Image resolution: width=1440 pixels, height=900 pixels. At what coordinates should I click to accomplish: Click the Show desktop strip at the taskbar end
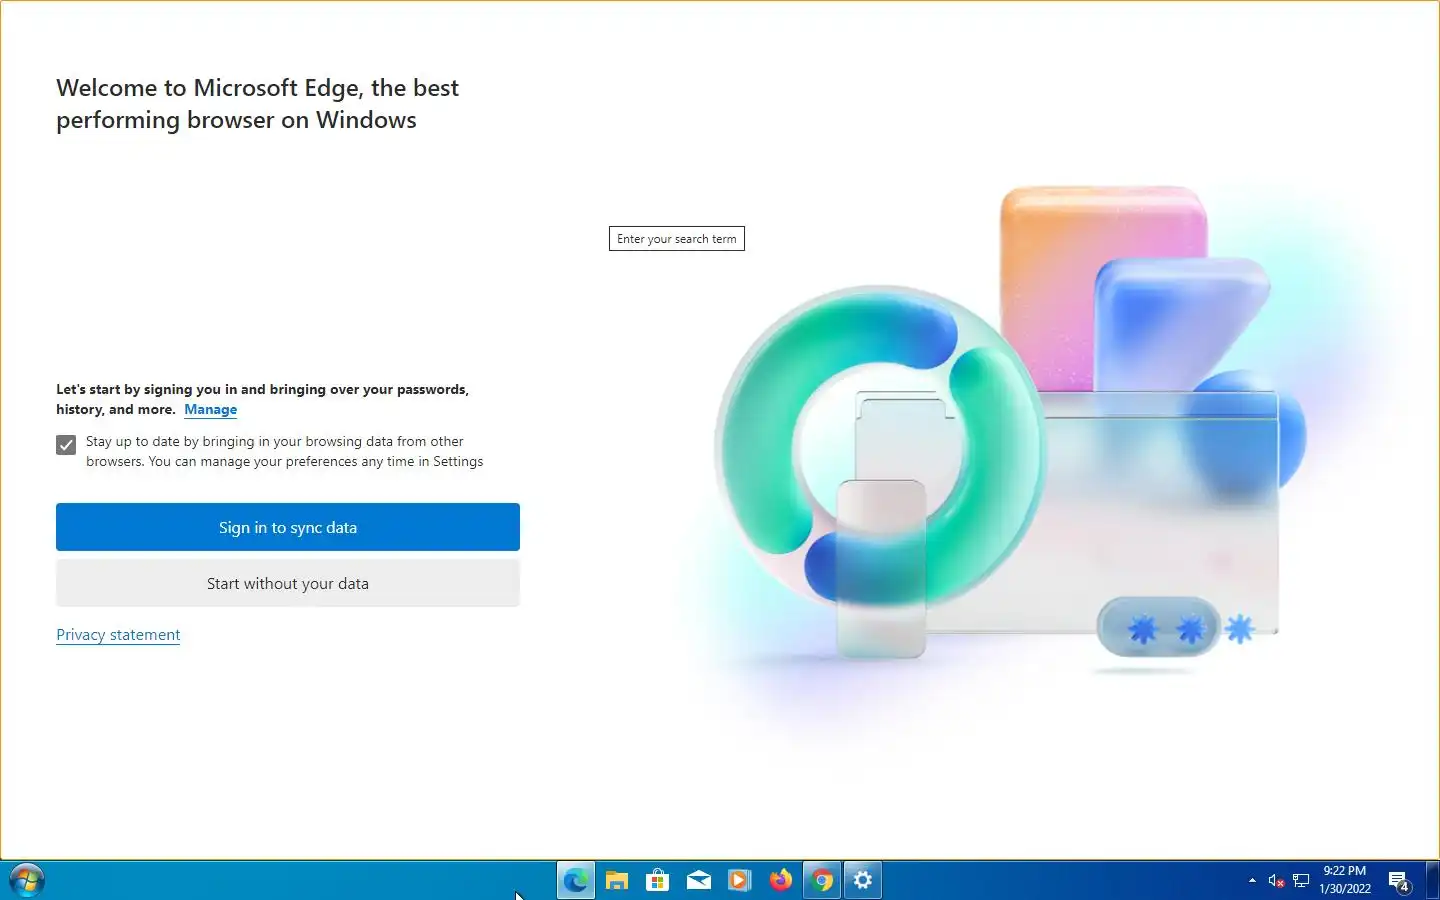[1433, 880]
